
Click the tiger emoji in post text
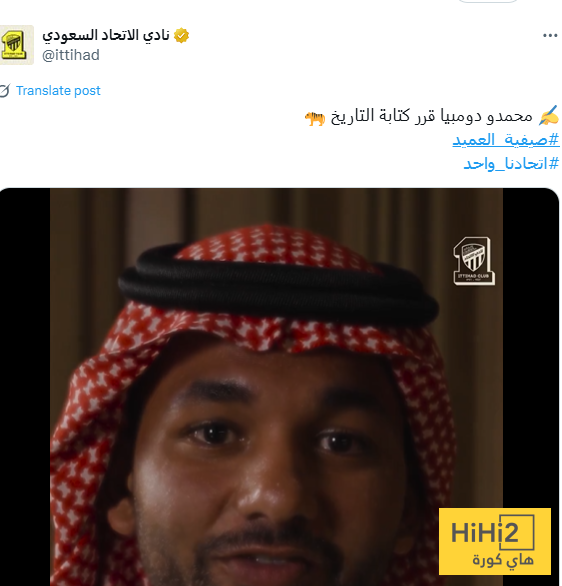point(315,119)
